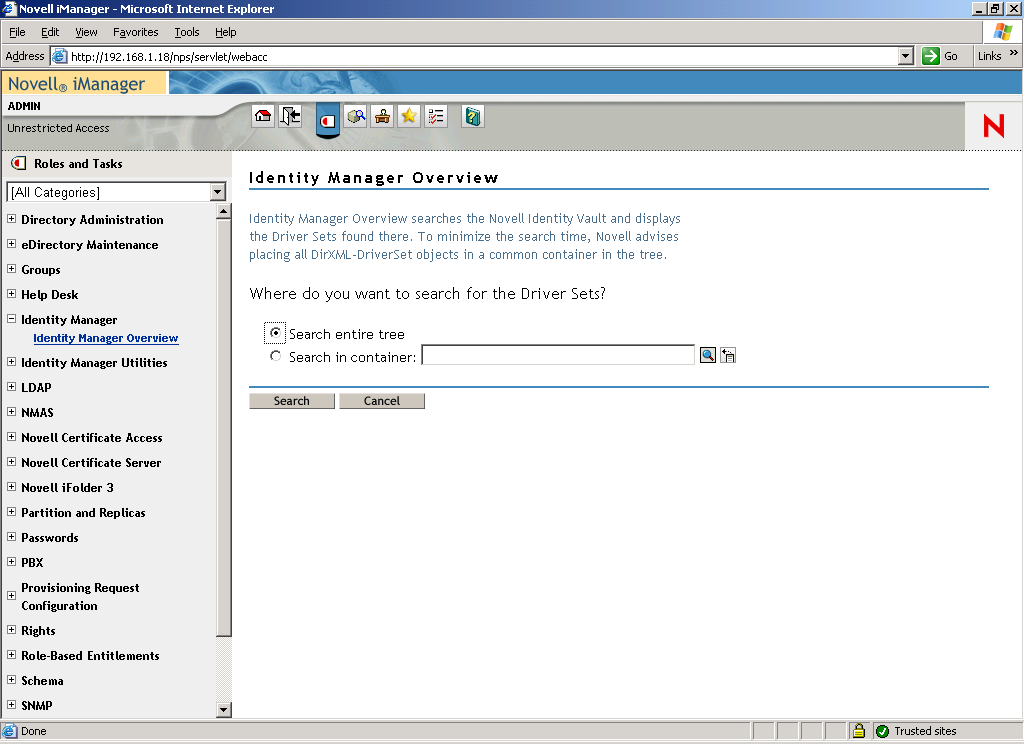This screenshot has height=744, width=1024.
Task: Exit iManager using the door icon
Action: pyautogui.click(x=290, y=116)
